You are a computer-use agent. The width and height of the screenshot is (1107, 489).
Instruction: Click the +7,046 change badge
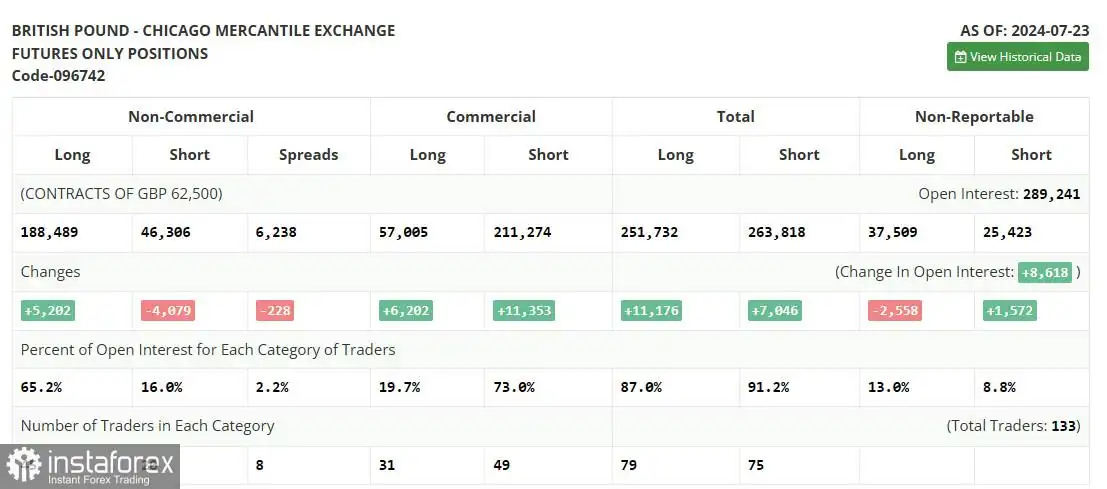pos(774,310)
